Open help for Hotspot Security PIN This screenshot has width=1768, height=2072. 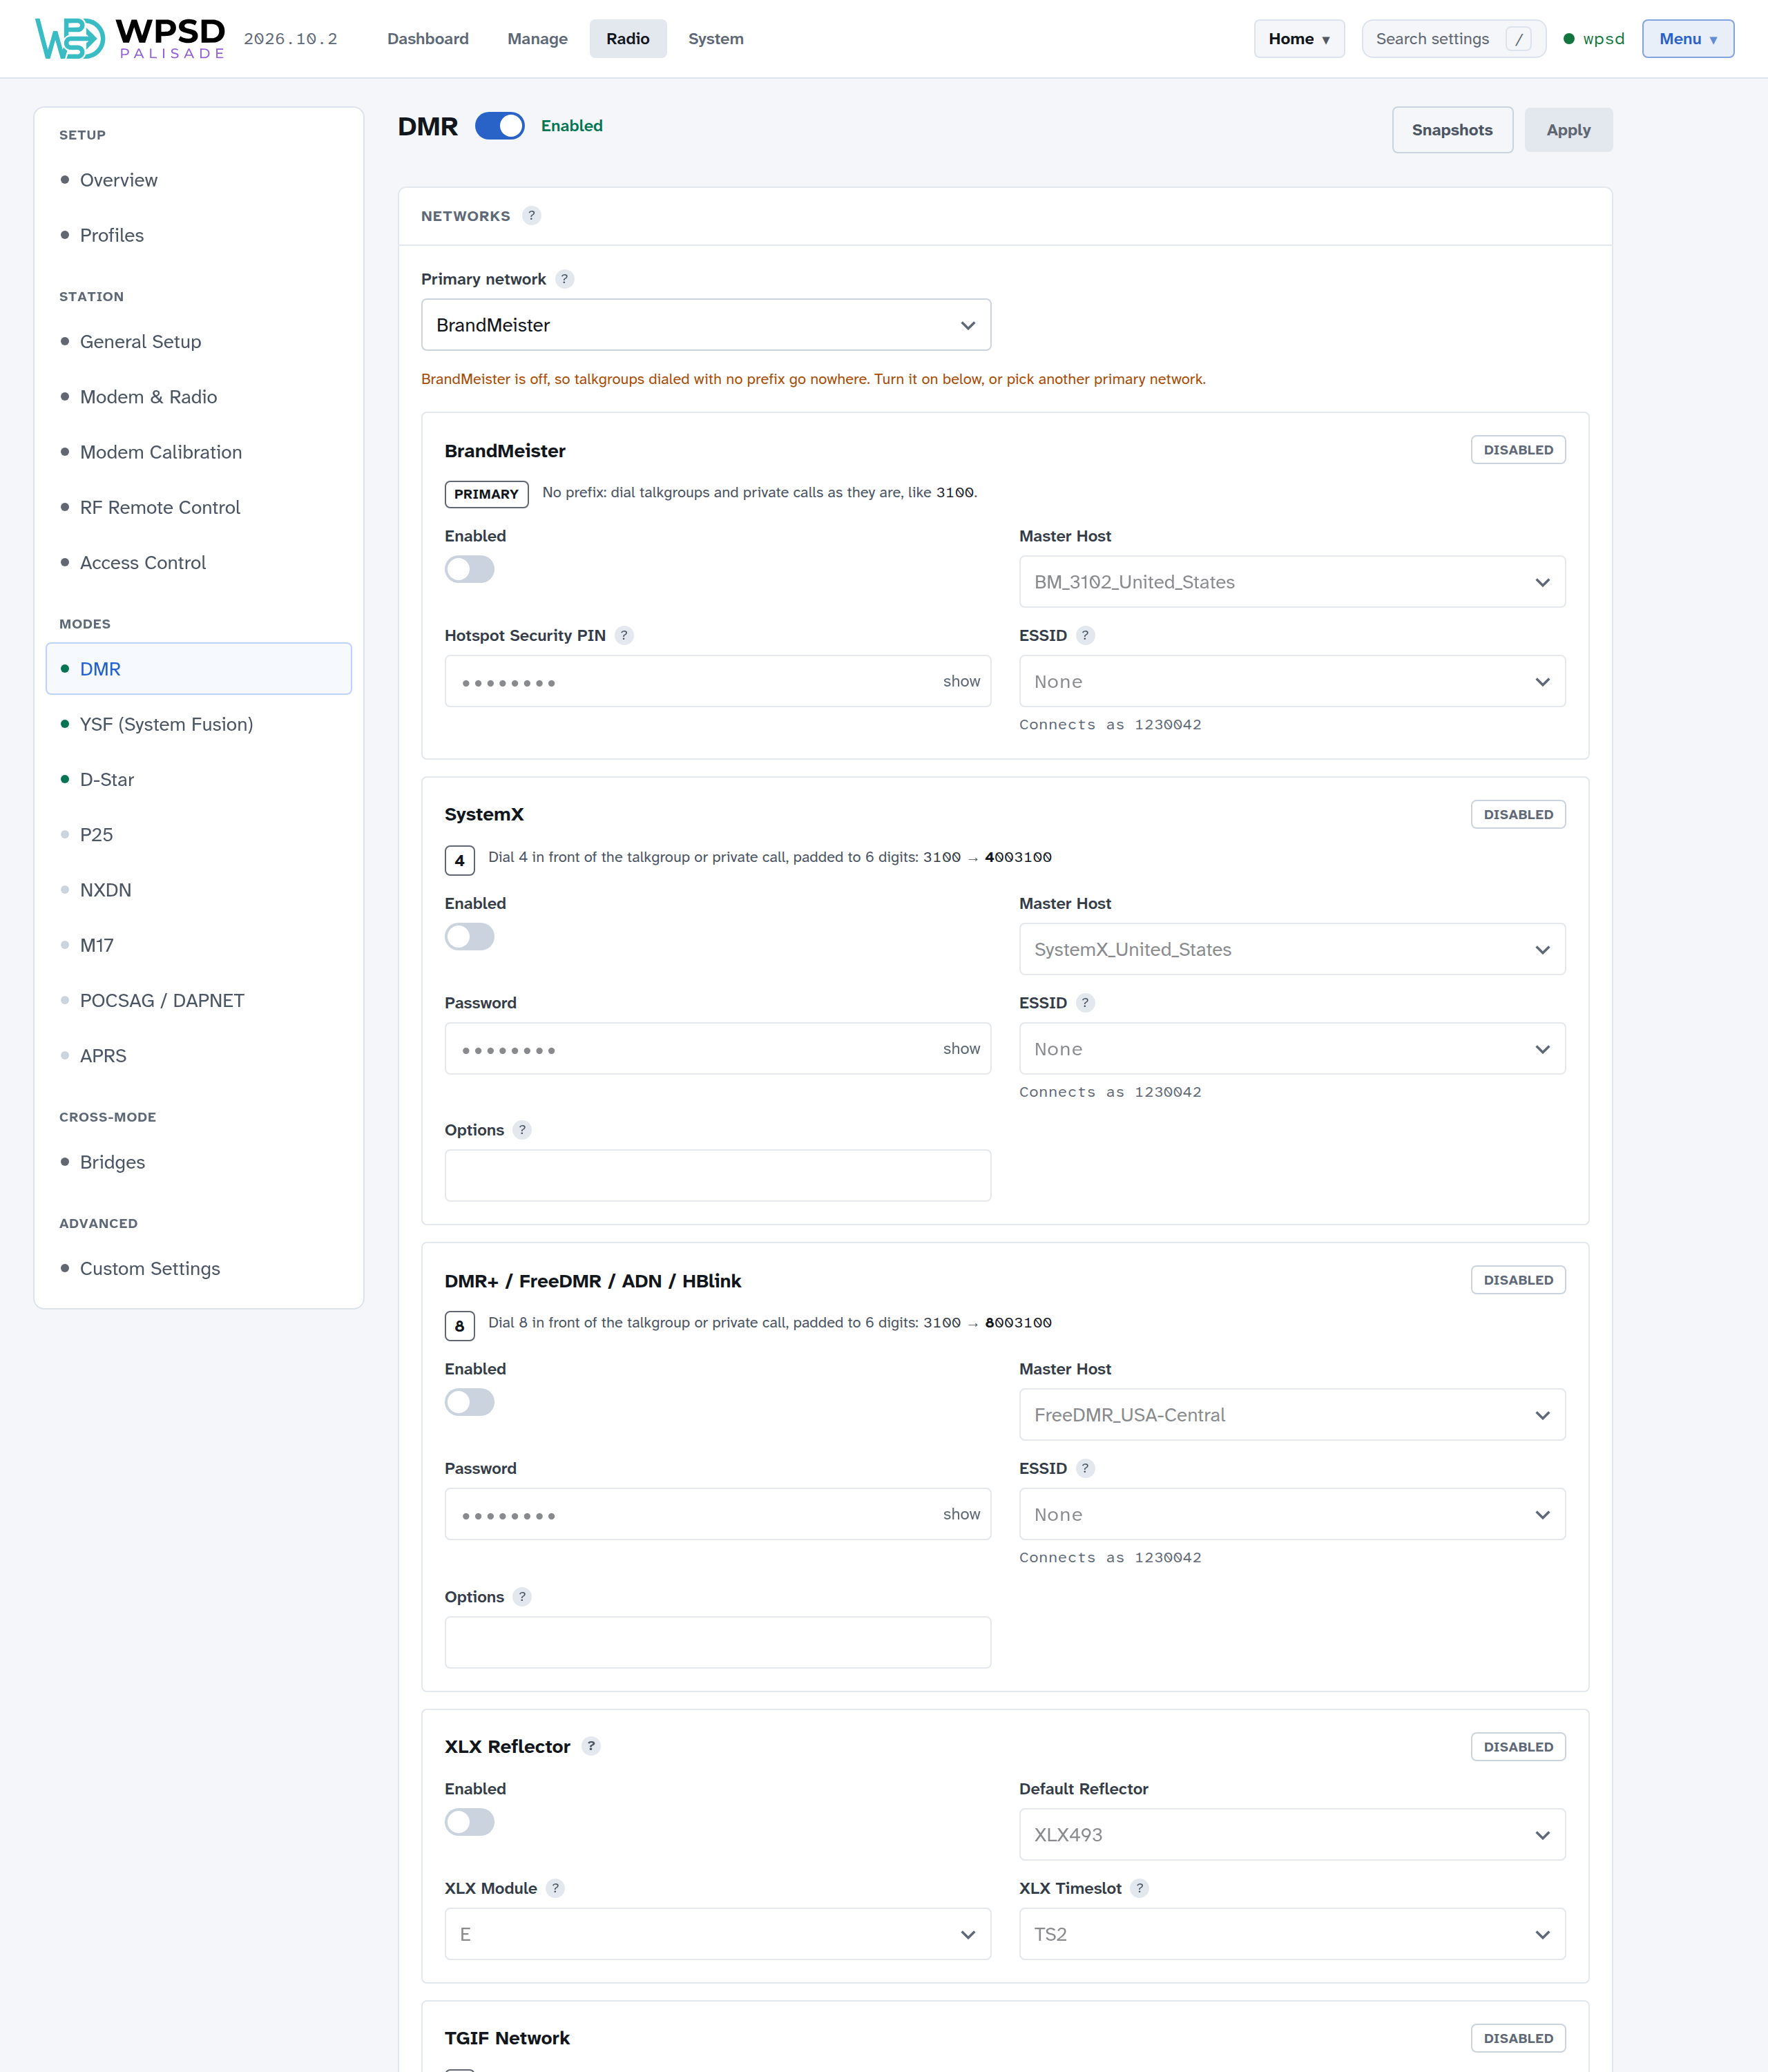(x=624, y=636)
